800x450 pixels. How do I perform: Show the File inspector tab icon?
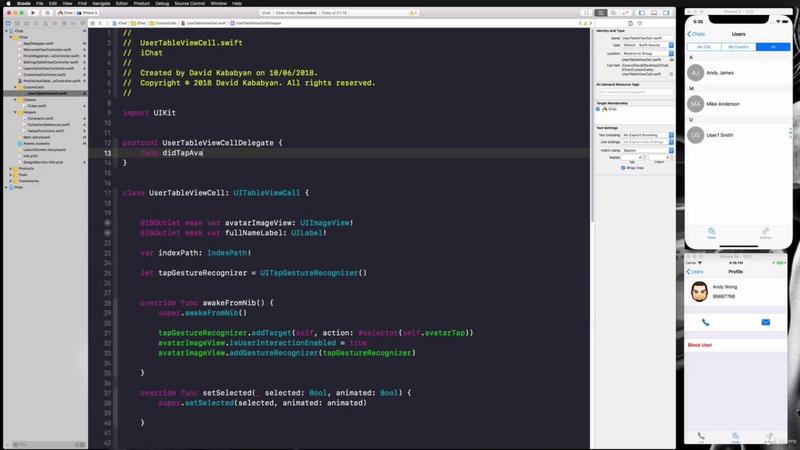pos(630,23)
